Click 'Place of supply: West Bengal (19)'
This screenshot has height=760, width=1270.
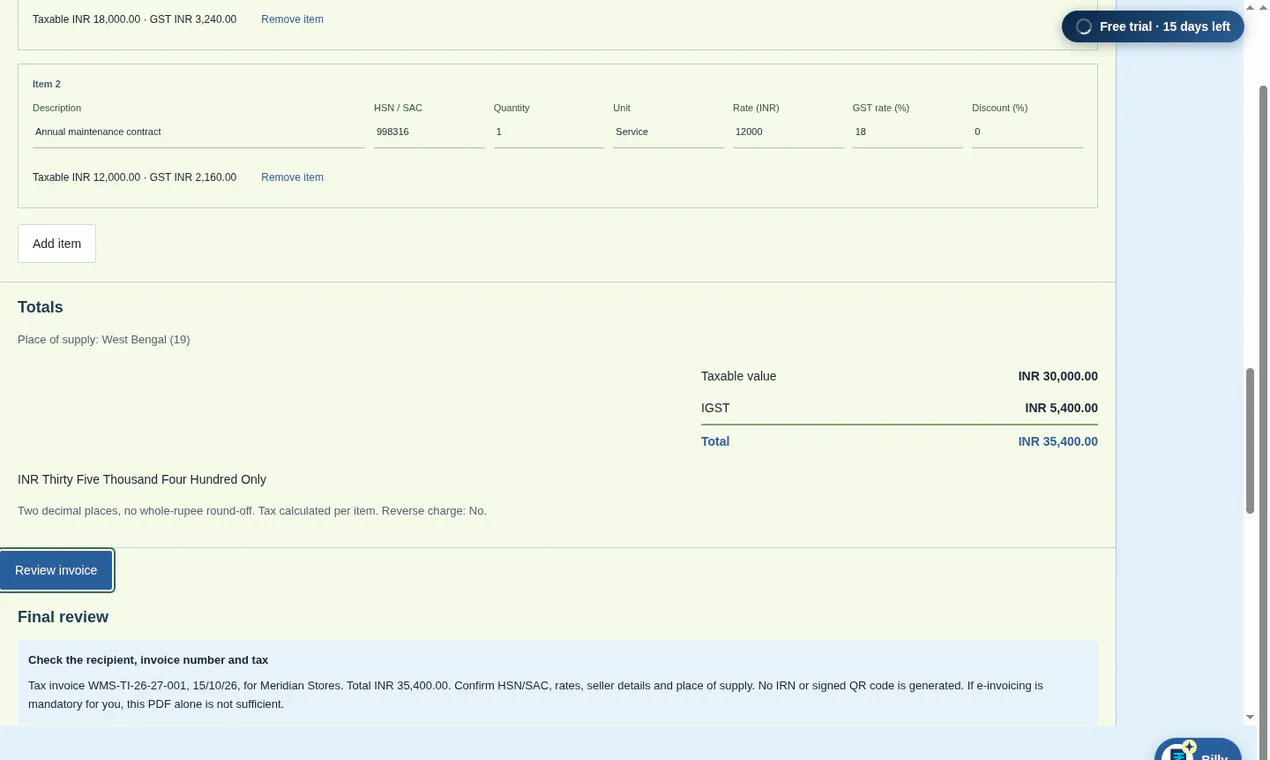coord(104,340)
